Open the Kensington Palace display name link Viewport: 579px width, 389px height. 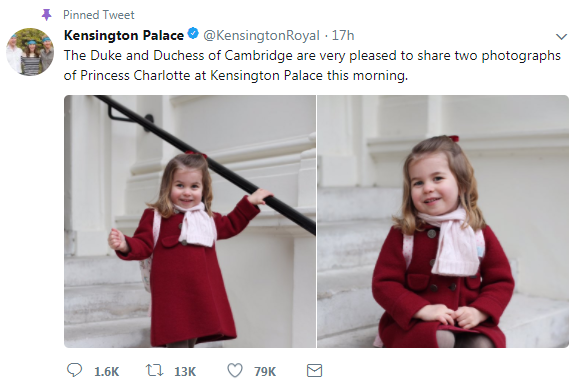tap(124, 35)
